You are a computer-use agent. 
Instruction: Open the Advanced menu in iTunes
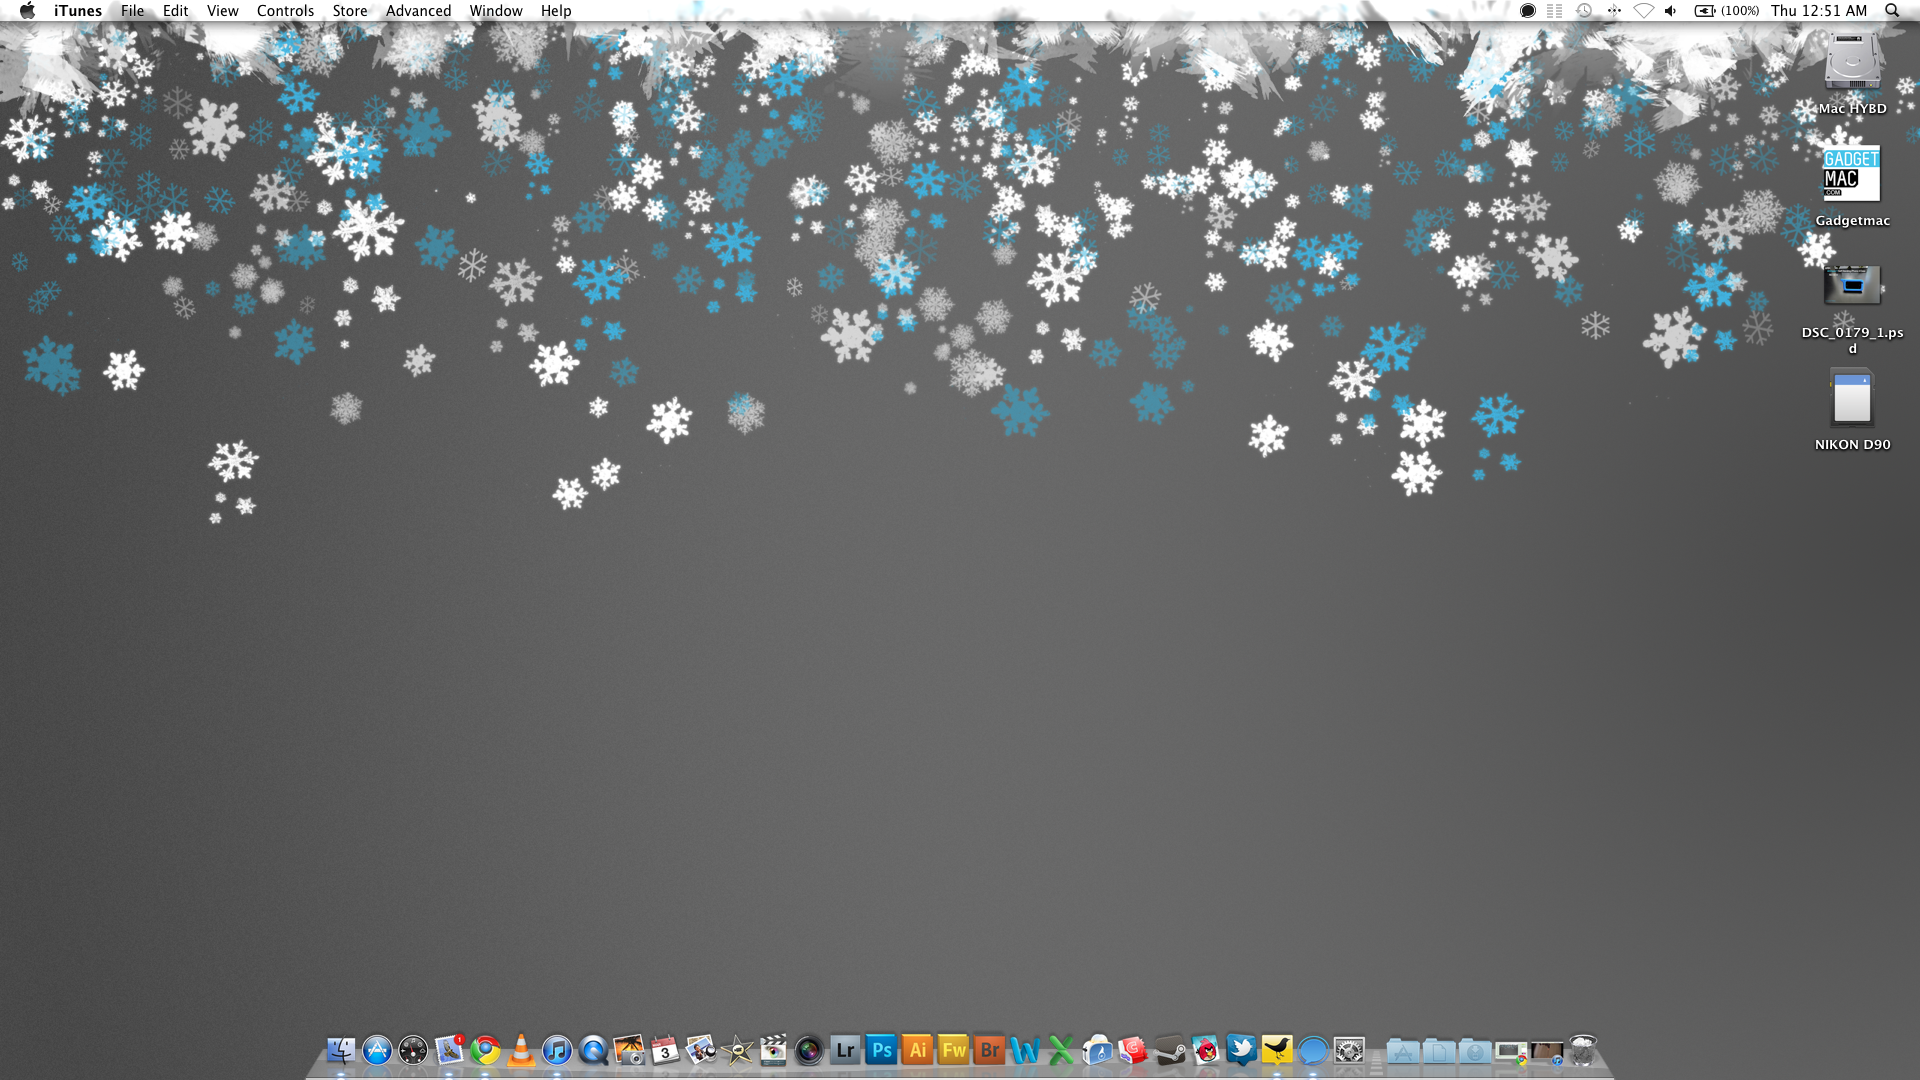(418, 11)
